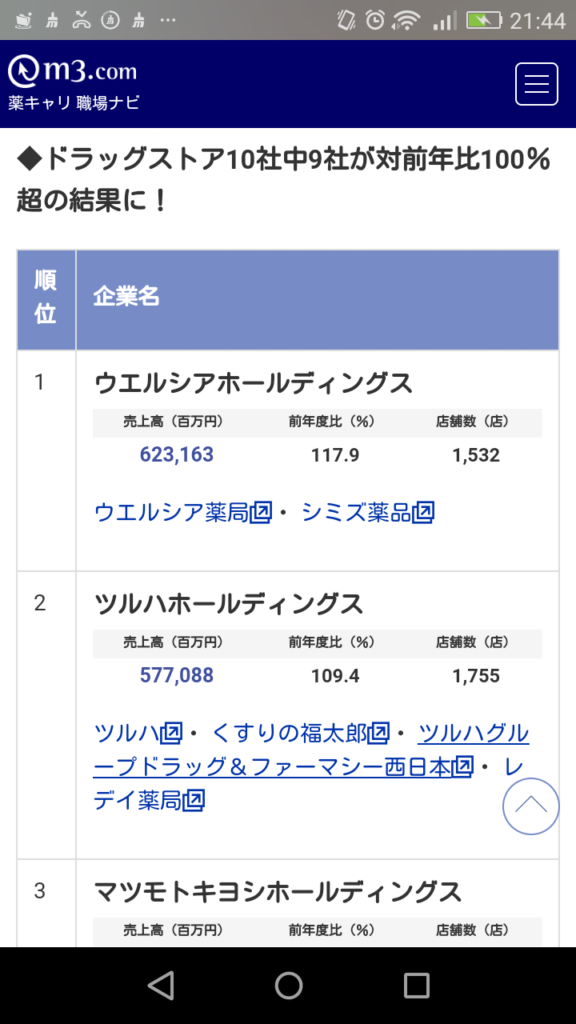The height and width of the screenshot is (1024, 576).
Task: Tap the alarm clock status icon
Action: 375,20
